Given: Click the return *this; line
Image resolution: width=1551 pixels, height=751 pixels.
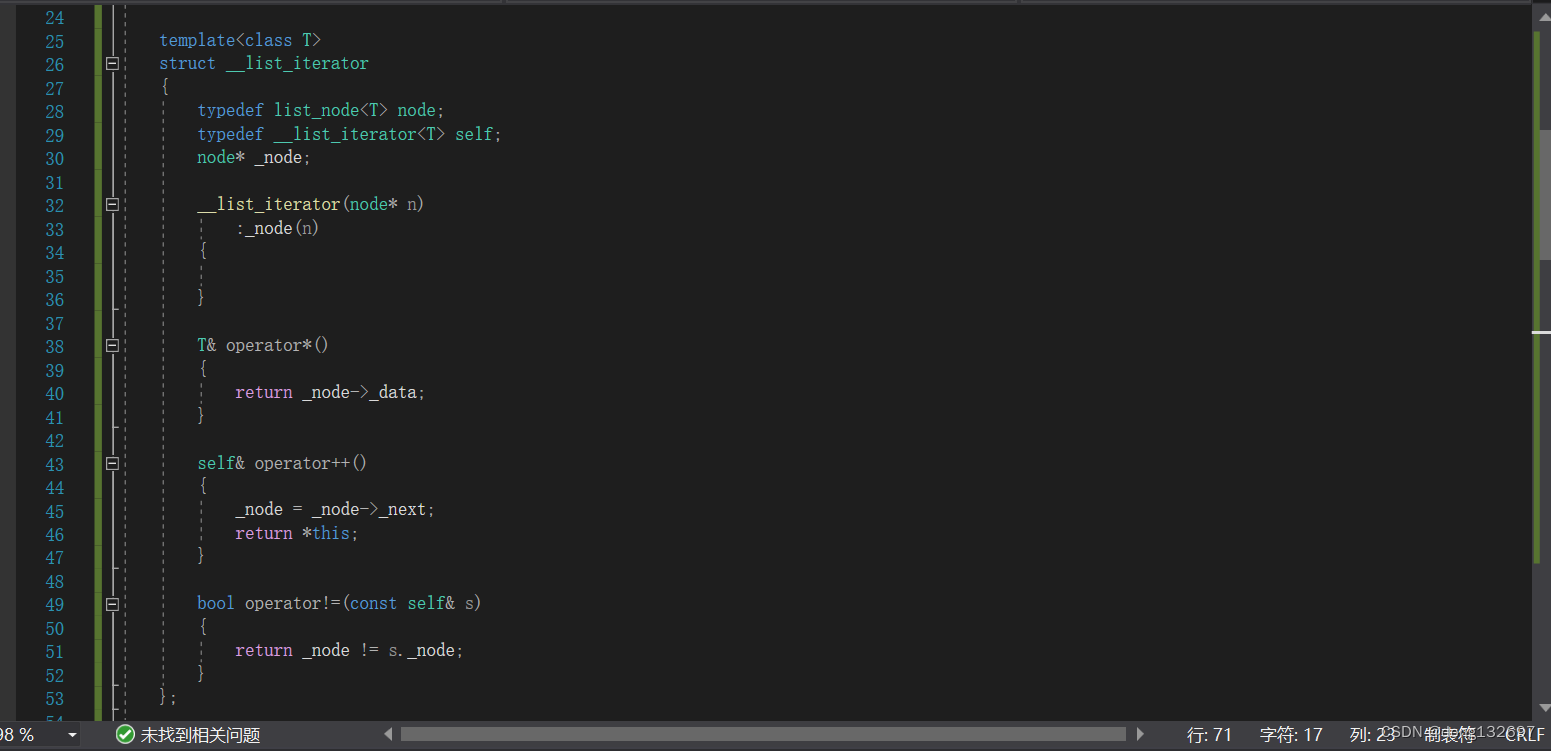Looking at the screenshot, I should pos(296,533).
